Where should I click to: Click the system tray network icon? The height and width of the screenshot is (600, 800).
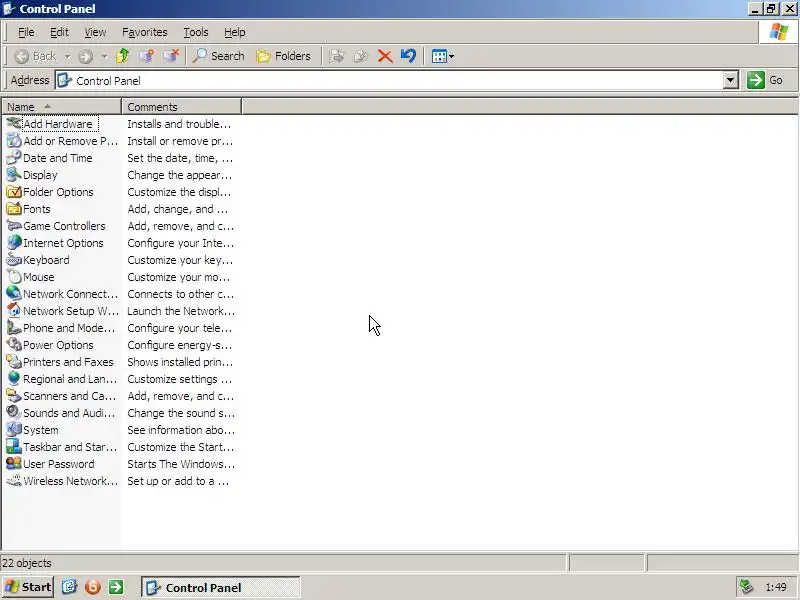746,587
